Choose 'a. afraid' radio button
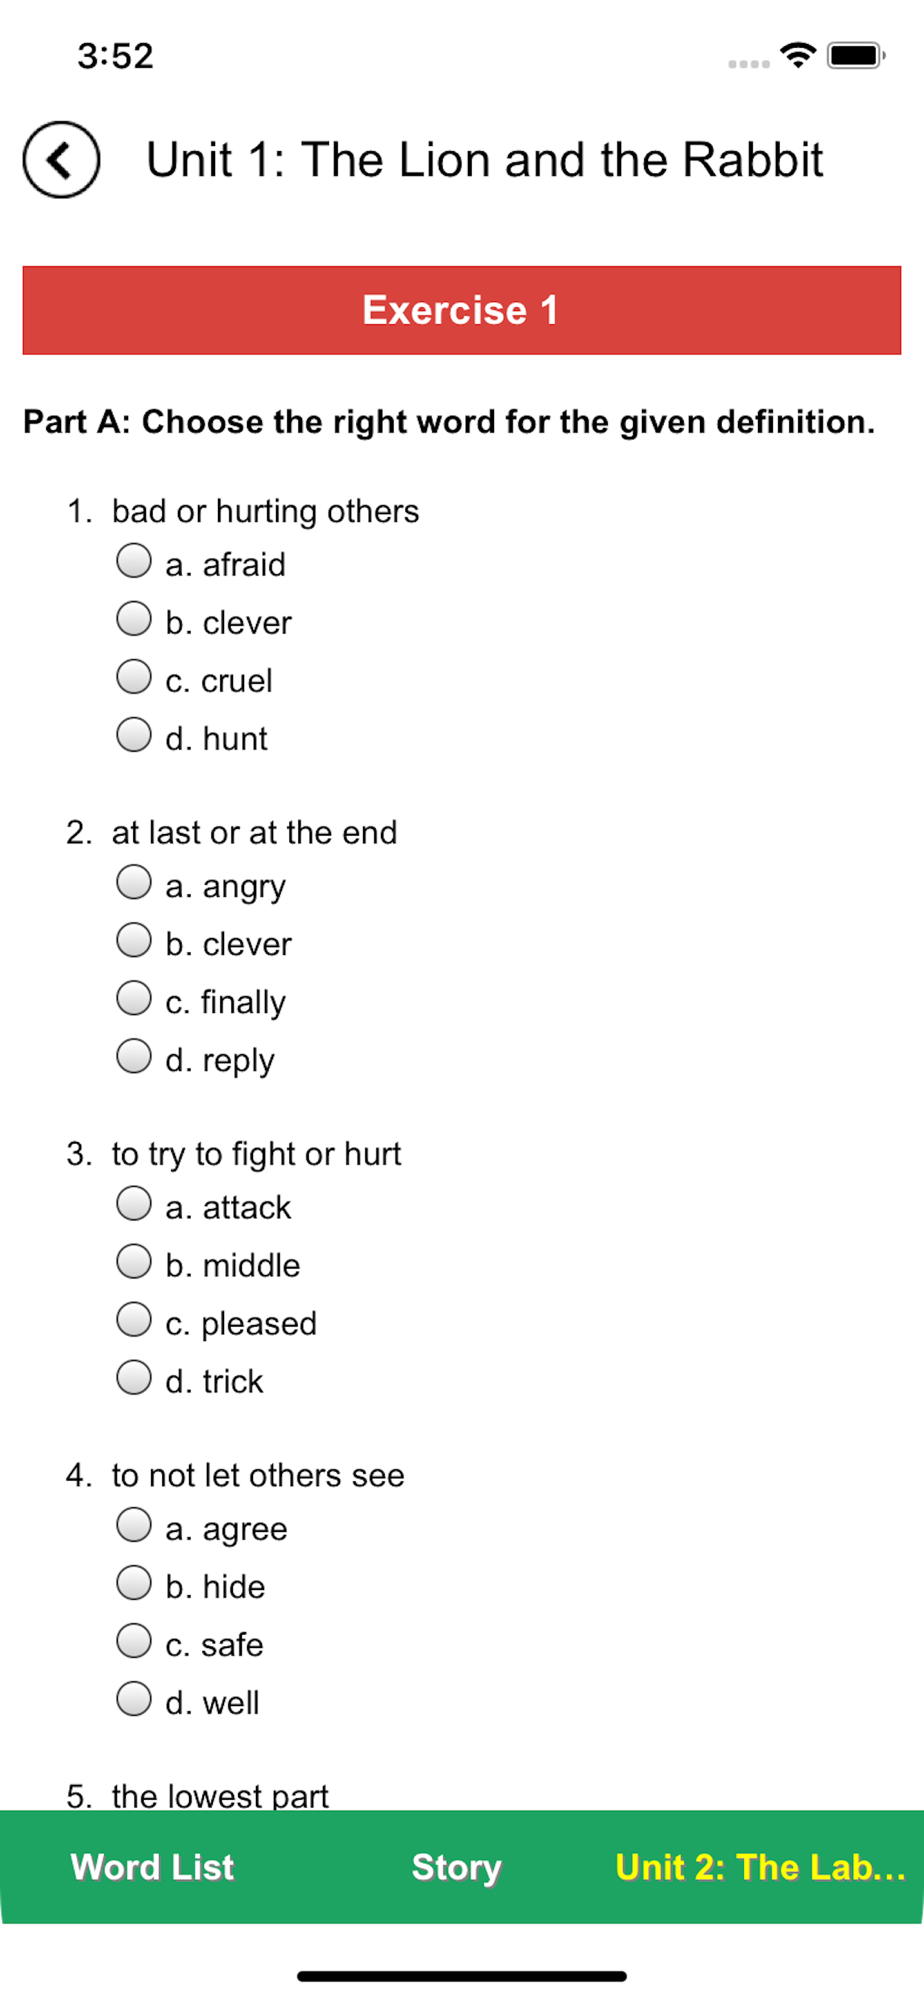Image resolution: width=924 pixels, height=2000 pixels. tap(133, 561)
